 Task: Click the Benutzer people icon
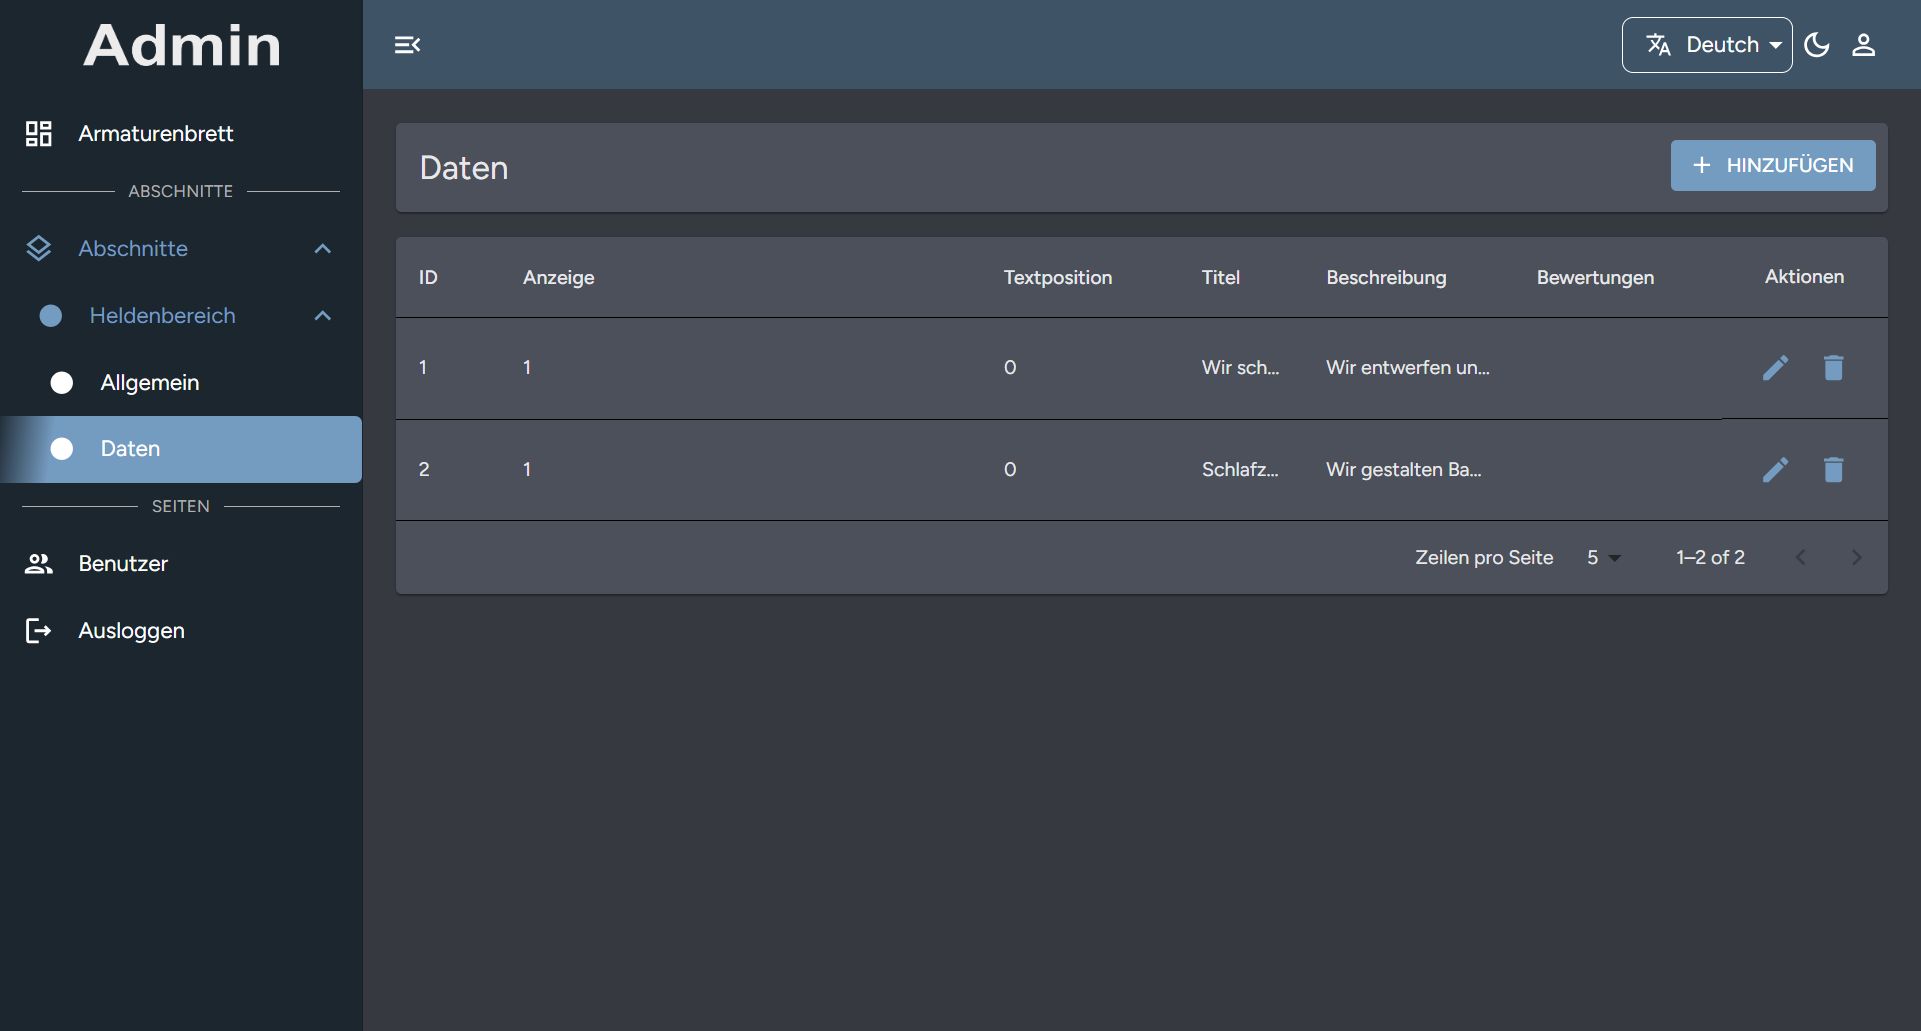coord(39,563)
